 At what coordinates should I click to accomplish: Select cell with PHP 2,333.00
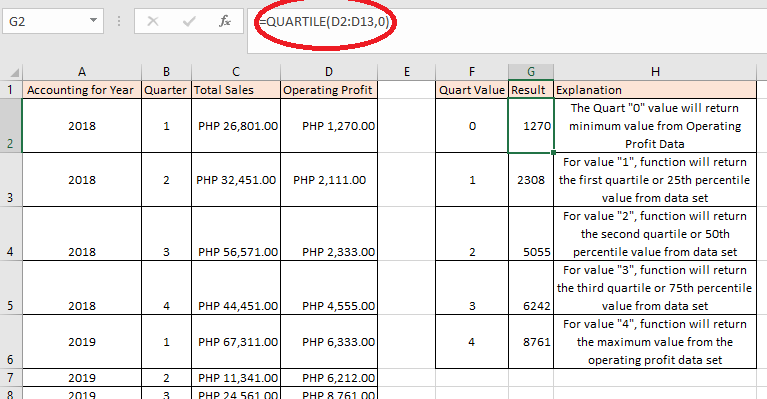pyautogui.click(x=329, y=233)
